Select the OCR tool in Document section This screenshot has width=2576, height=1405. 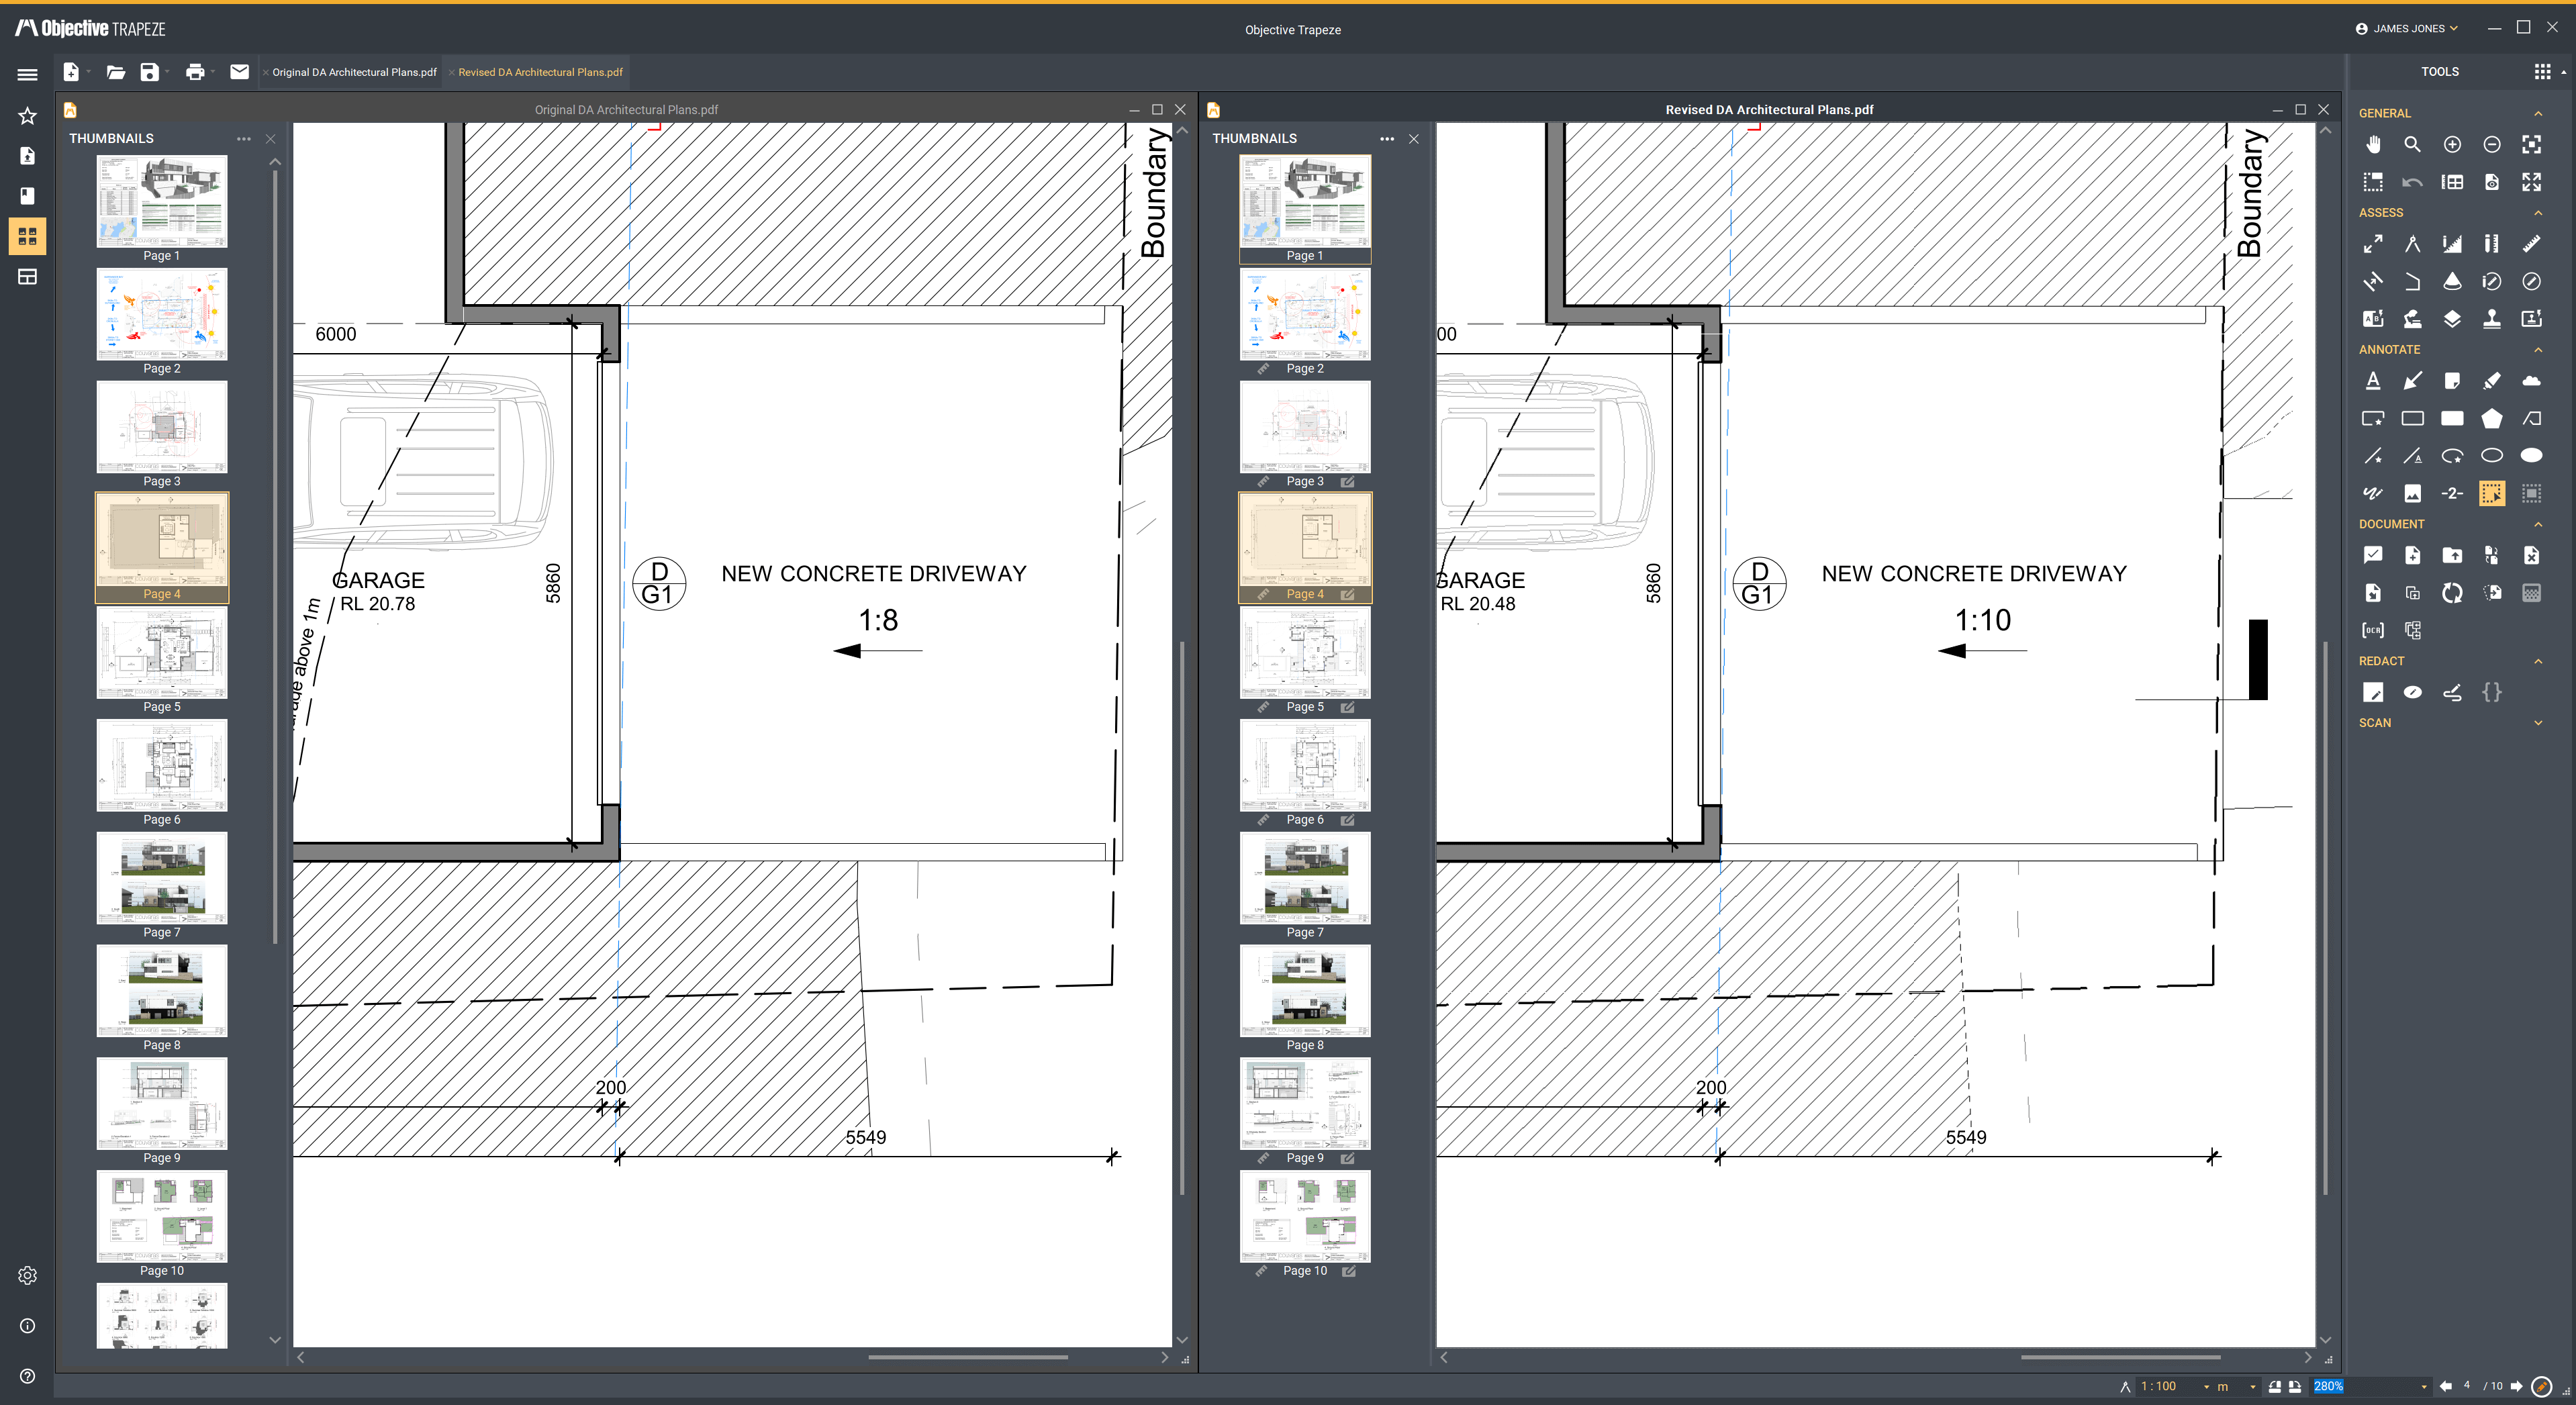click(x=2373, y=629)
